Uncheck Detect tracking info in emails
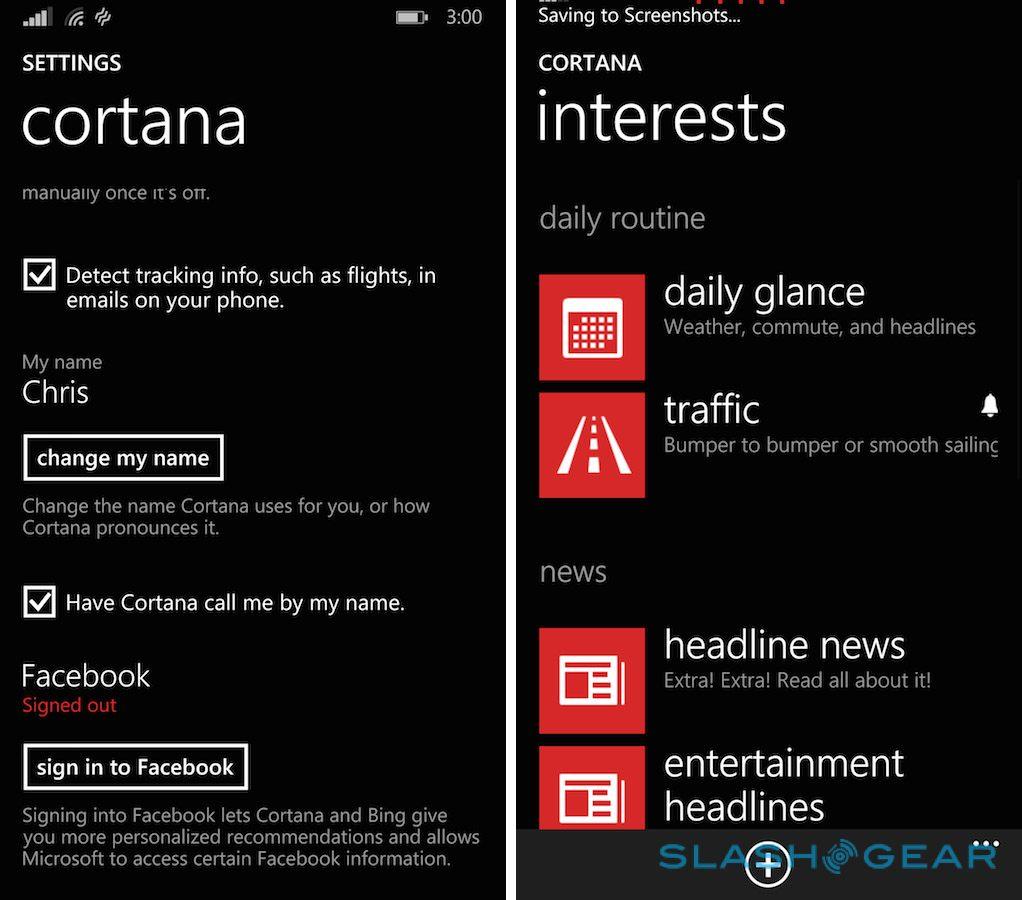Viewport: 1022px width, 900px height. 39,275
